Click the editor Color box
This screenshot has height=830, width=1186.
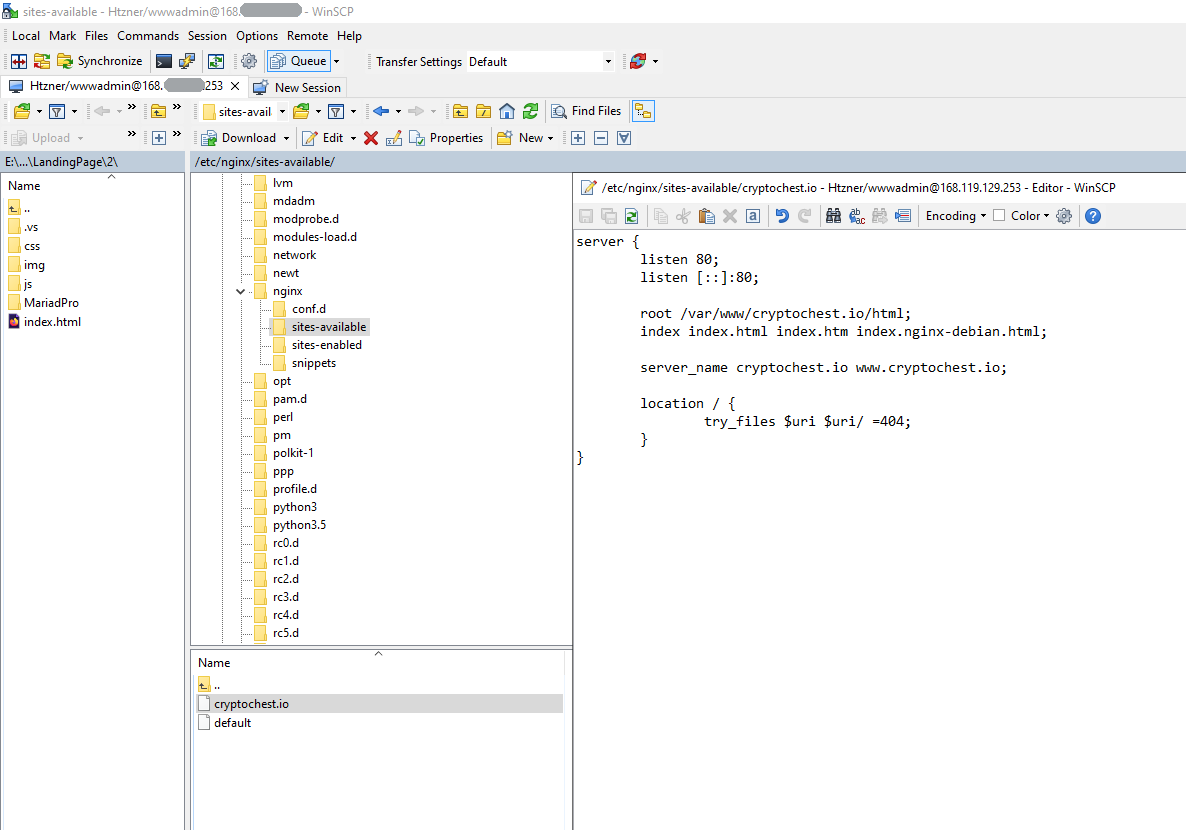pyautogui.click(x=999, y=216)
